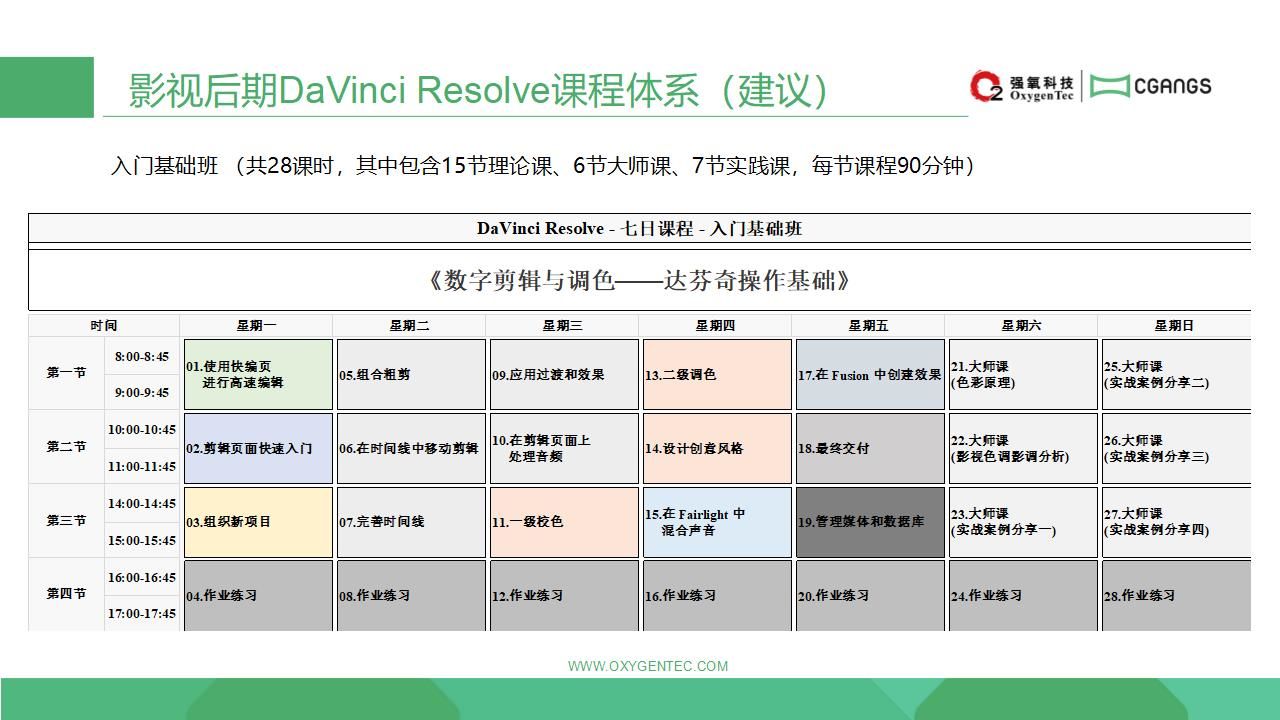
Task: Open the WWW.OXYGENTEC.COM link
Action: click(x=647, y=666)
